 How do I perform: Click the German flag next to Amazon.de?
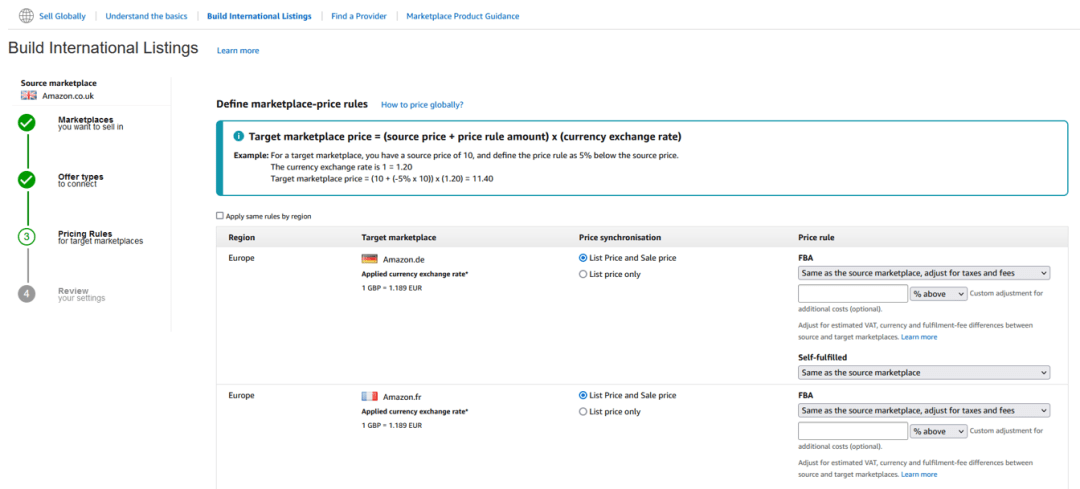369,259
